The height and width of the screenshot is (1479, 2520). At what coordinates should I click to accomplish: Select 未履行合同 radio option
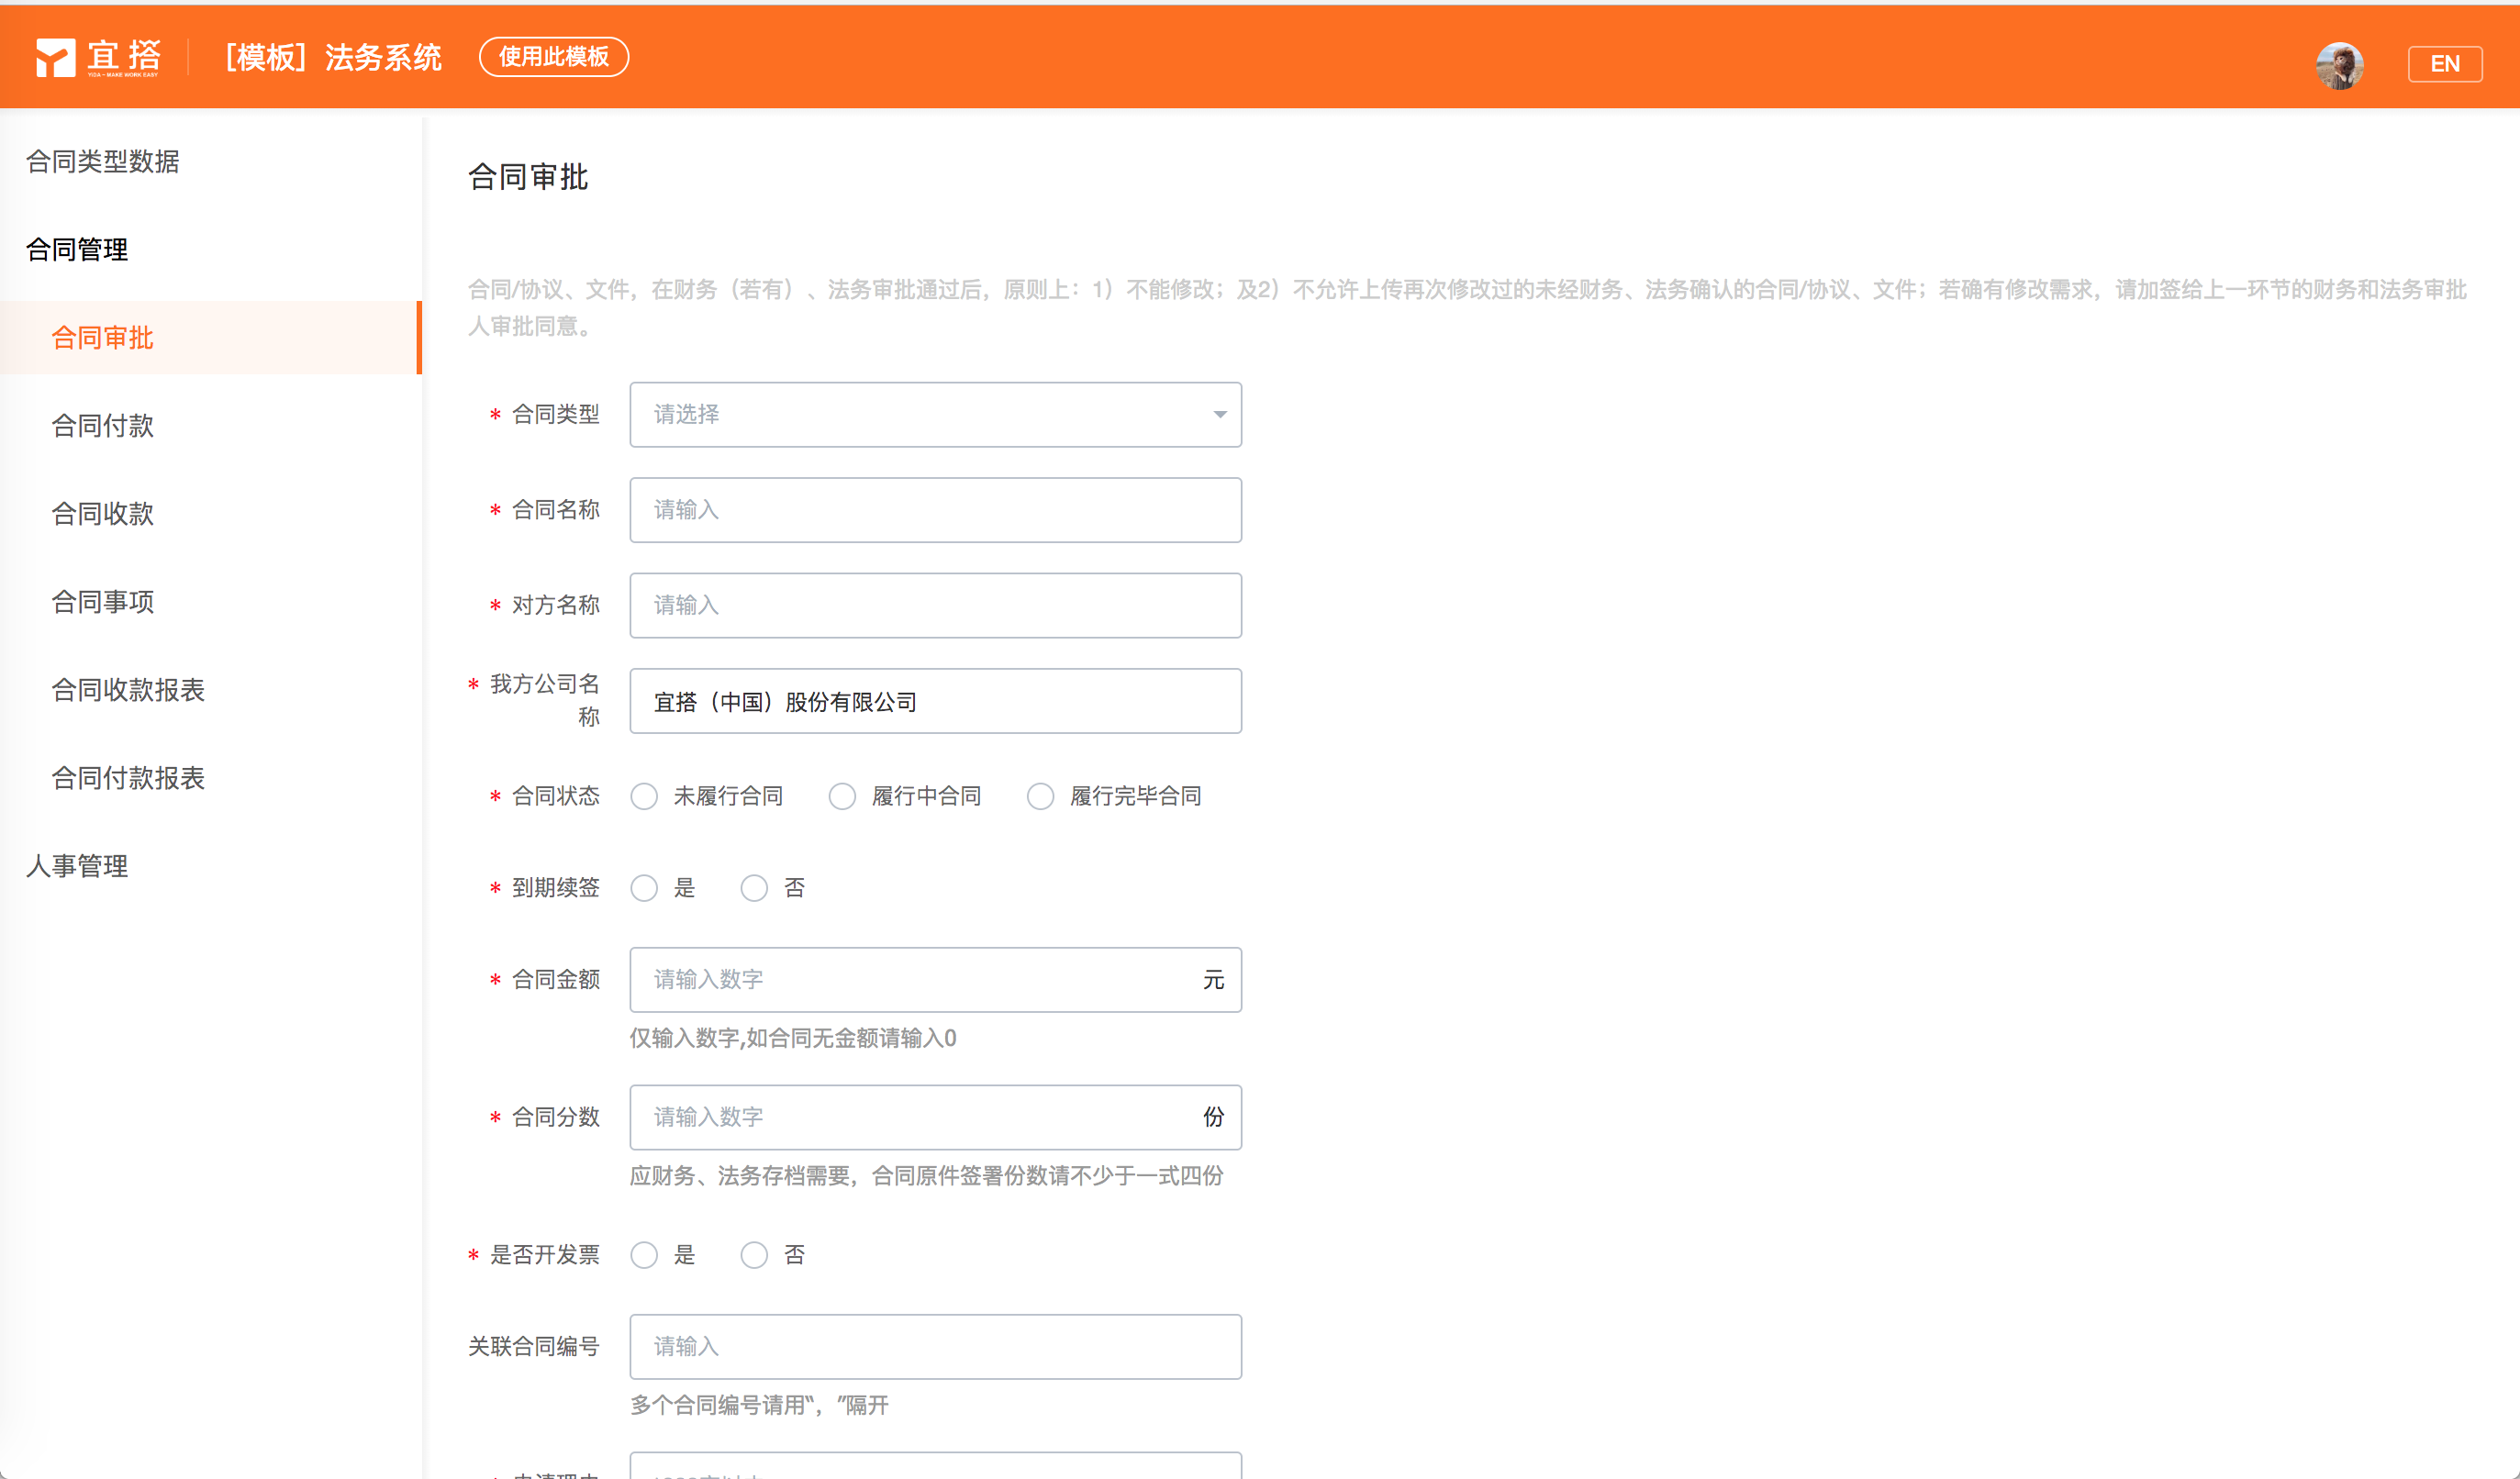(644, 796)
